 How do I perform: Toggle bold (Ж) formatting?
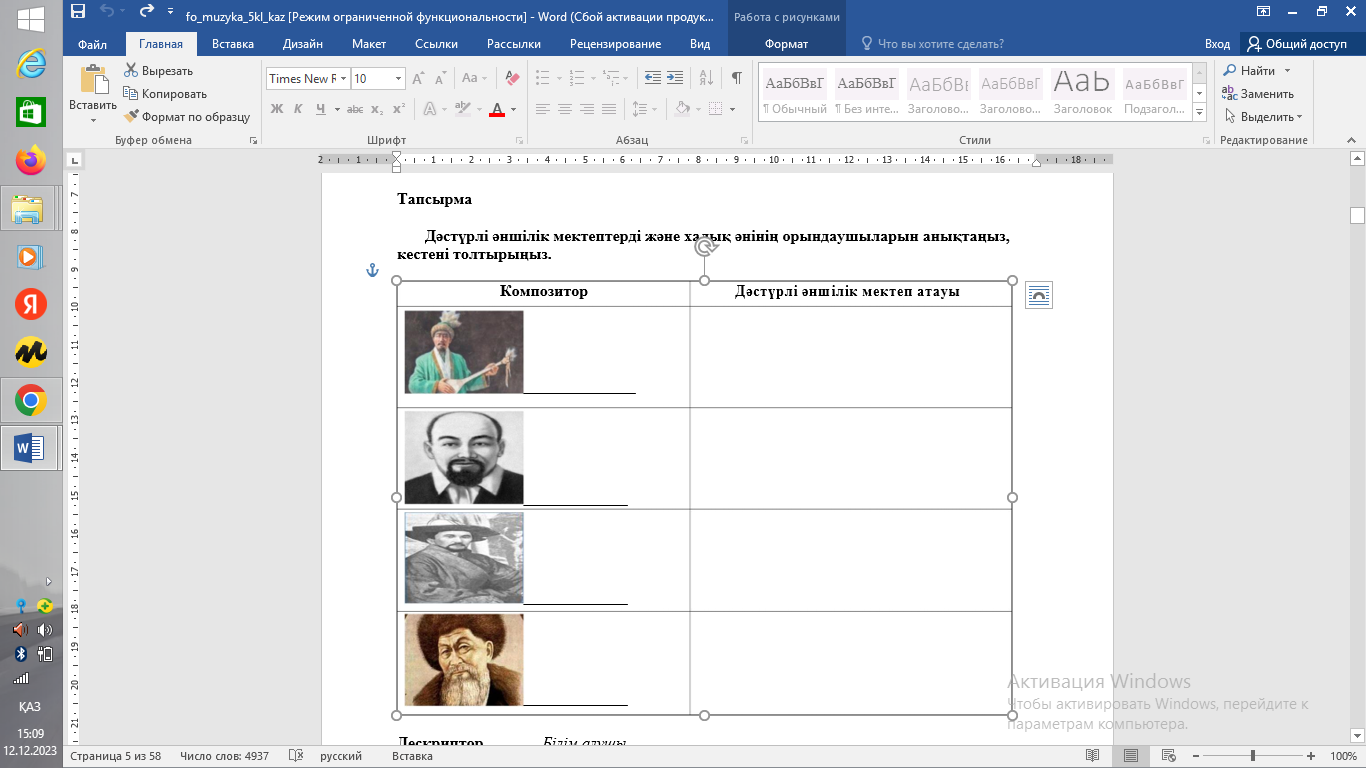[x=277, y=109]
